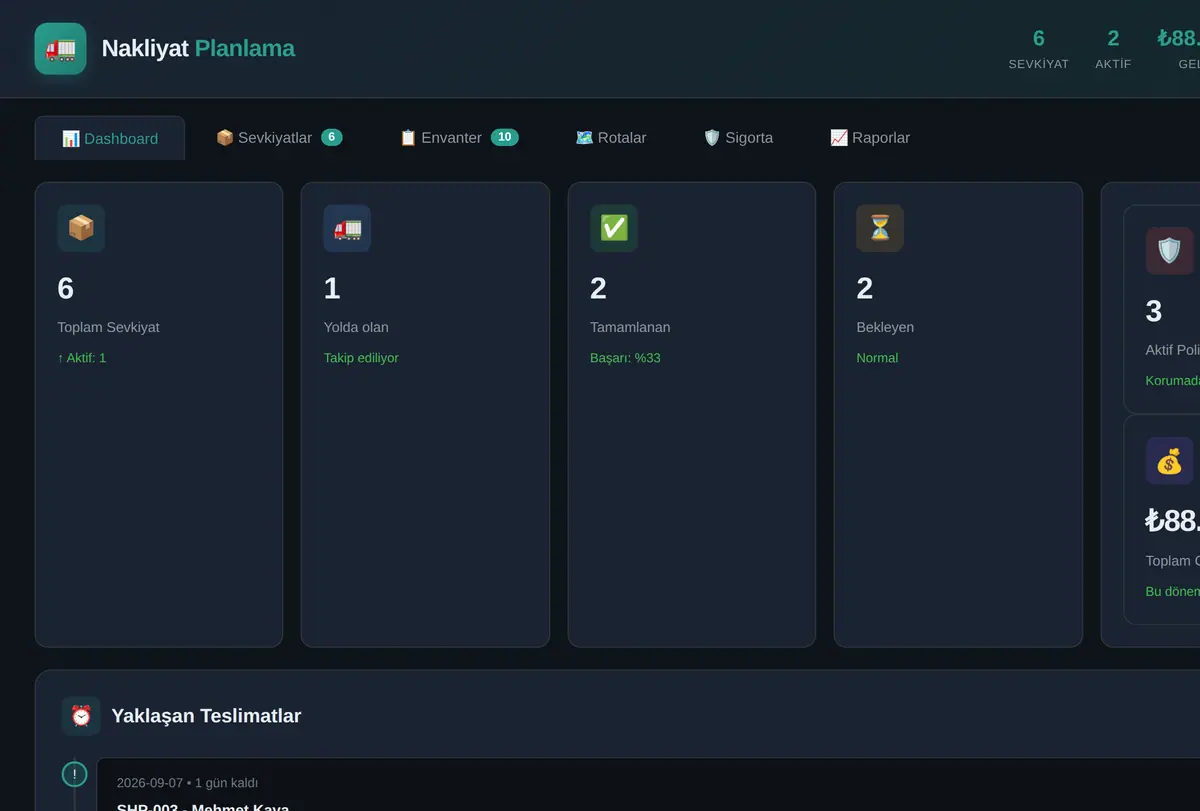Screen dimensions: 1200x811
Task: Click the package icon on Toplam Sevkiyat card
Action: (x=81, y=228)
